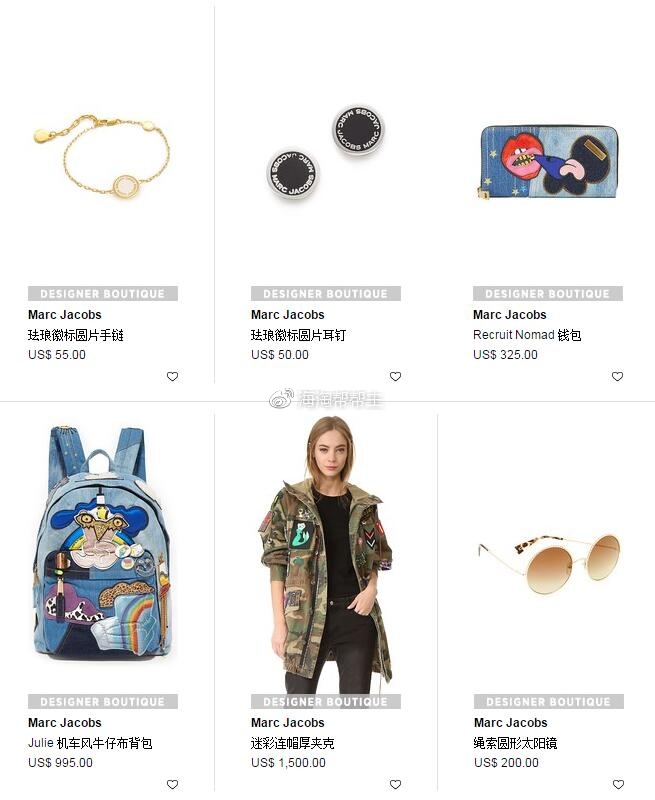Open Recruit Nomad 钱包 product title link

527,335
